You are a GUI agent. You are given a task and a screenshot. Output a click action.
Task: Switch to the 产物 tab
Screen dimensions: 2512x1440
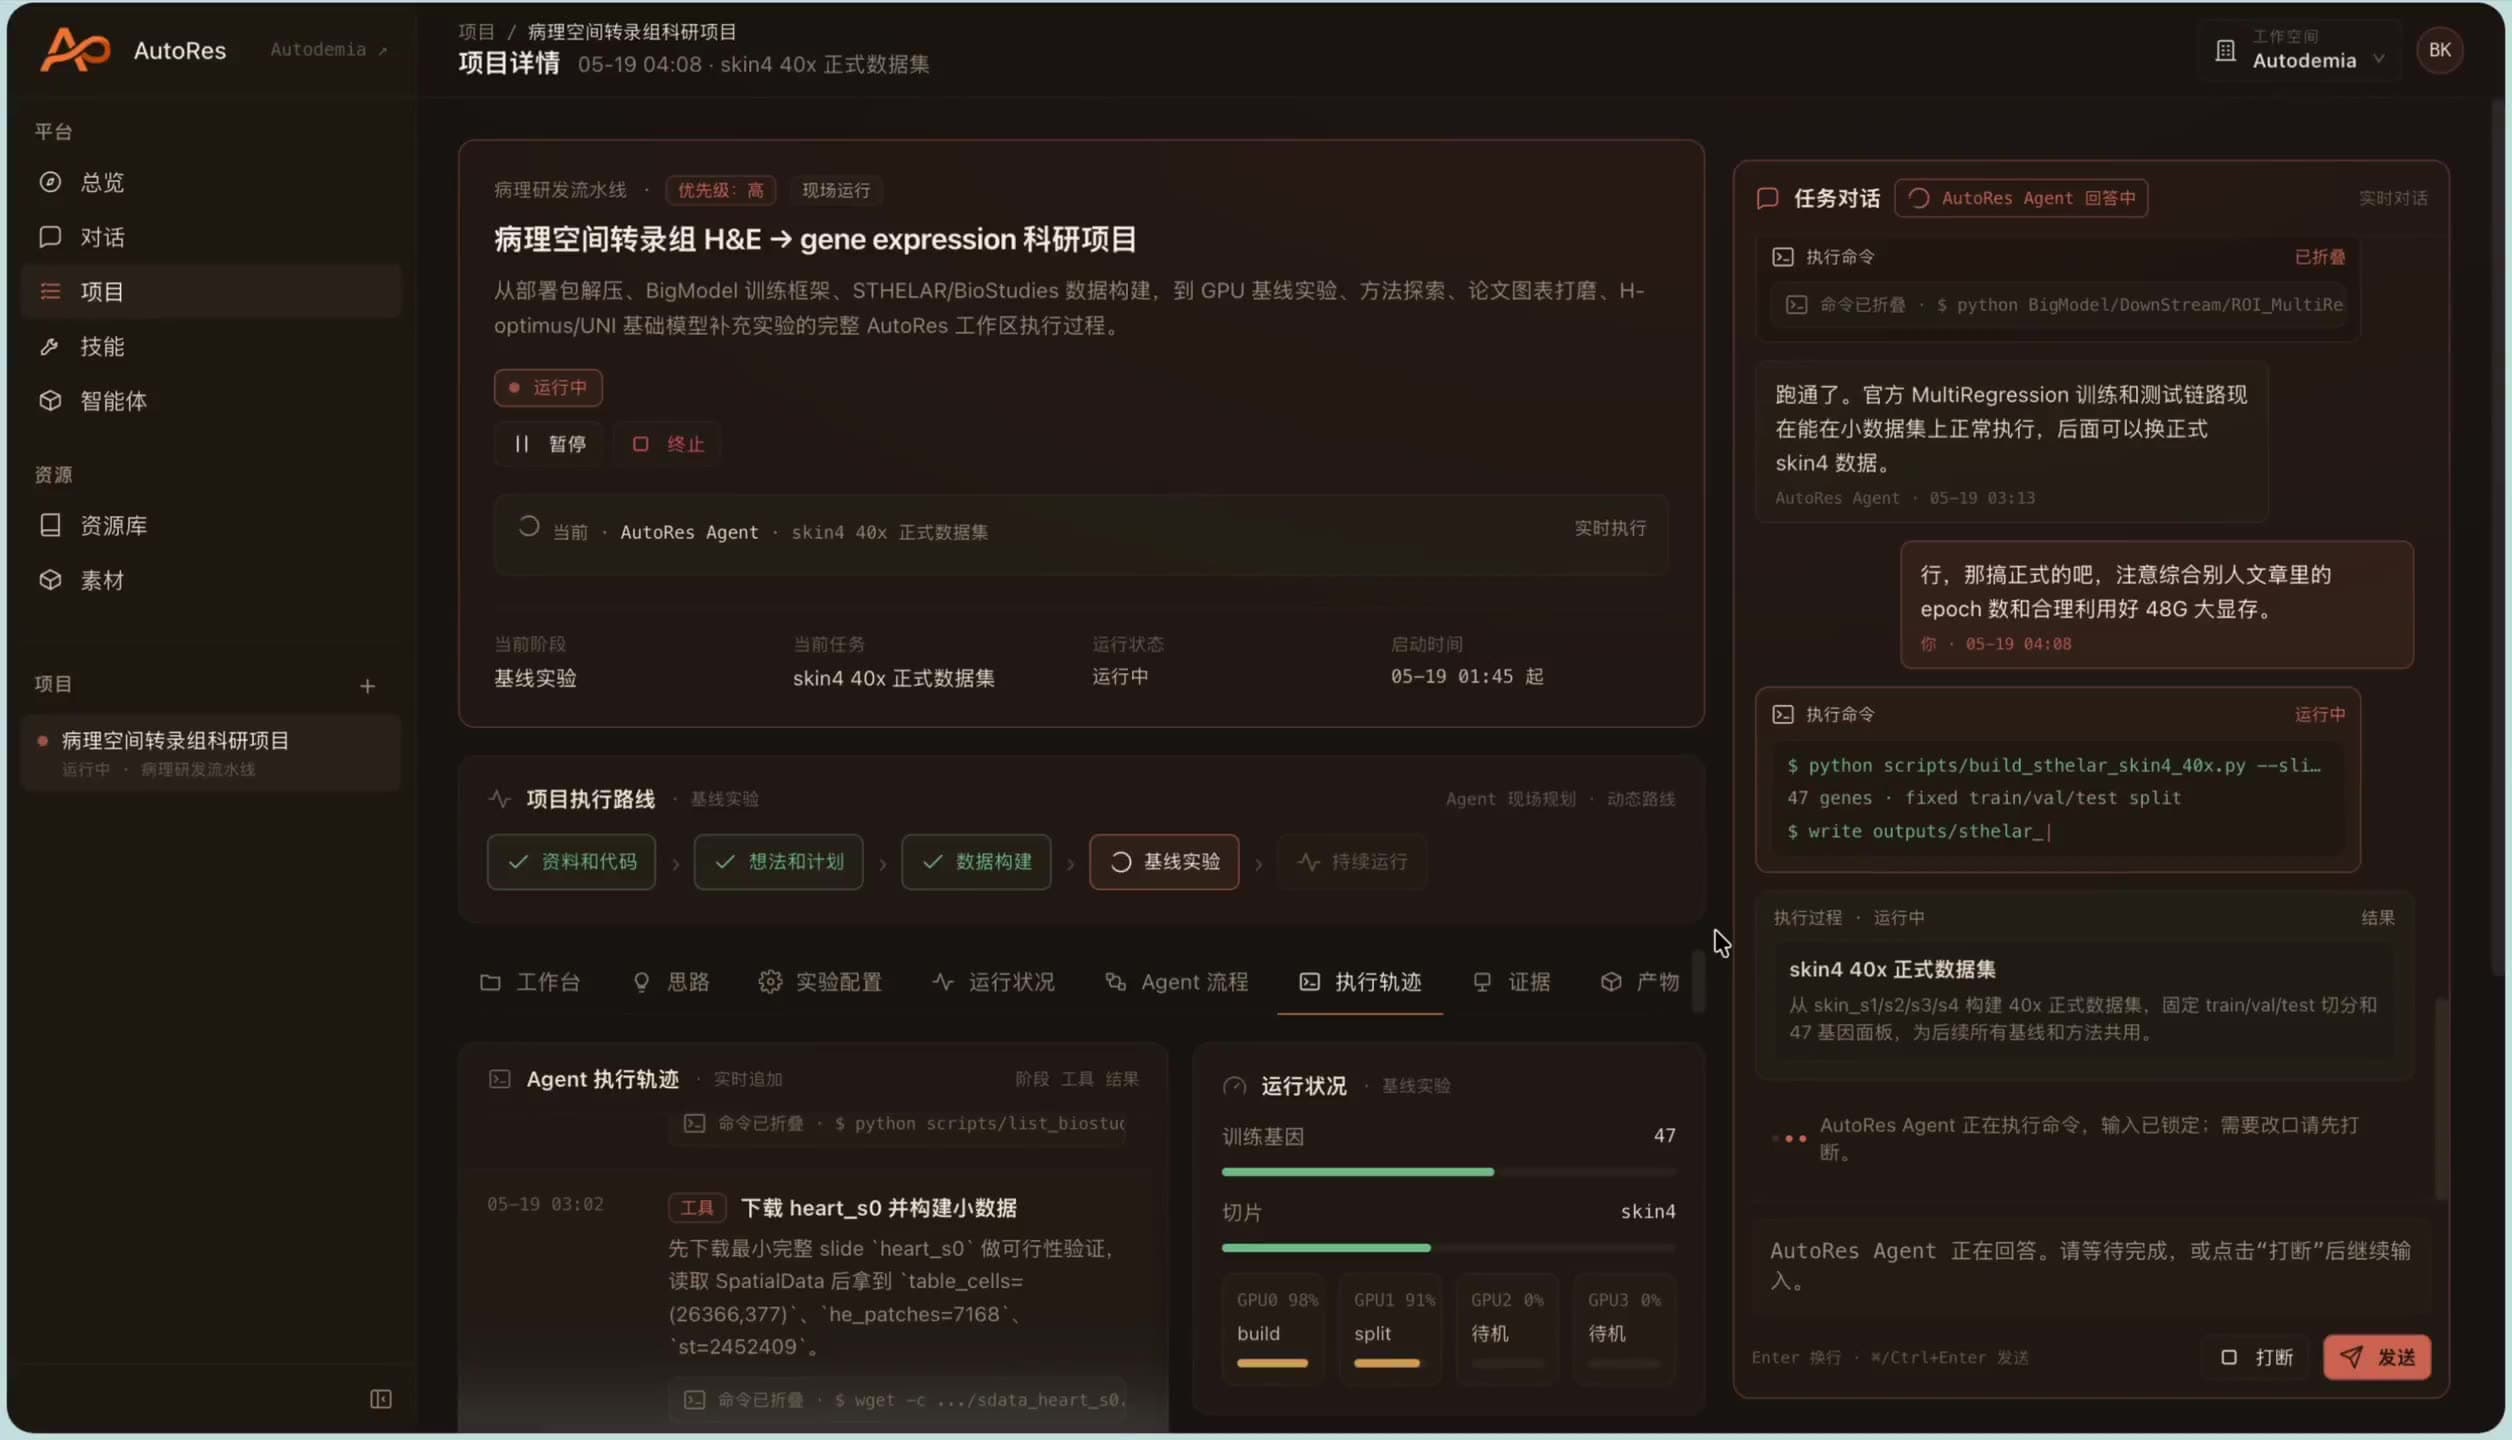point(1640,982)
